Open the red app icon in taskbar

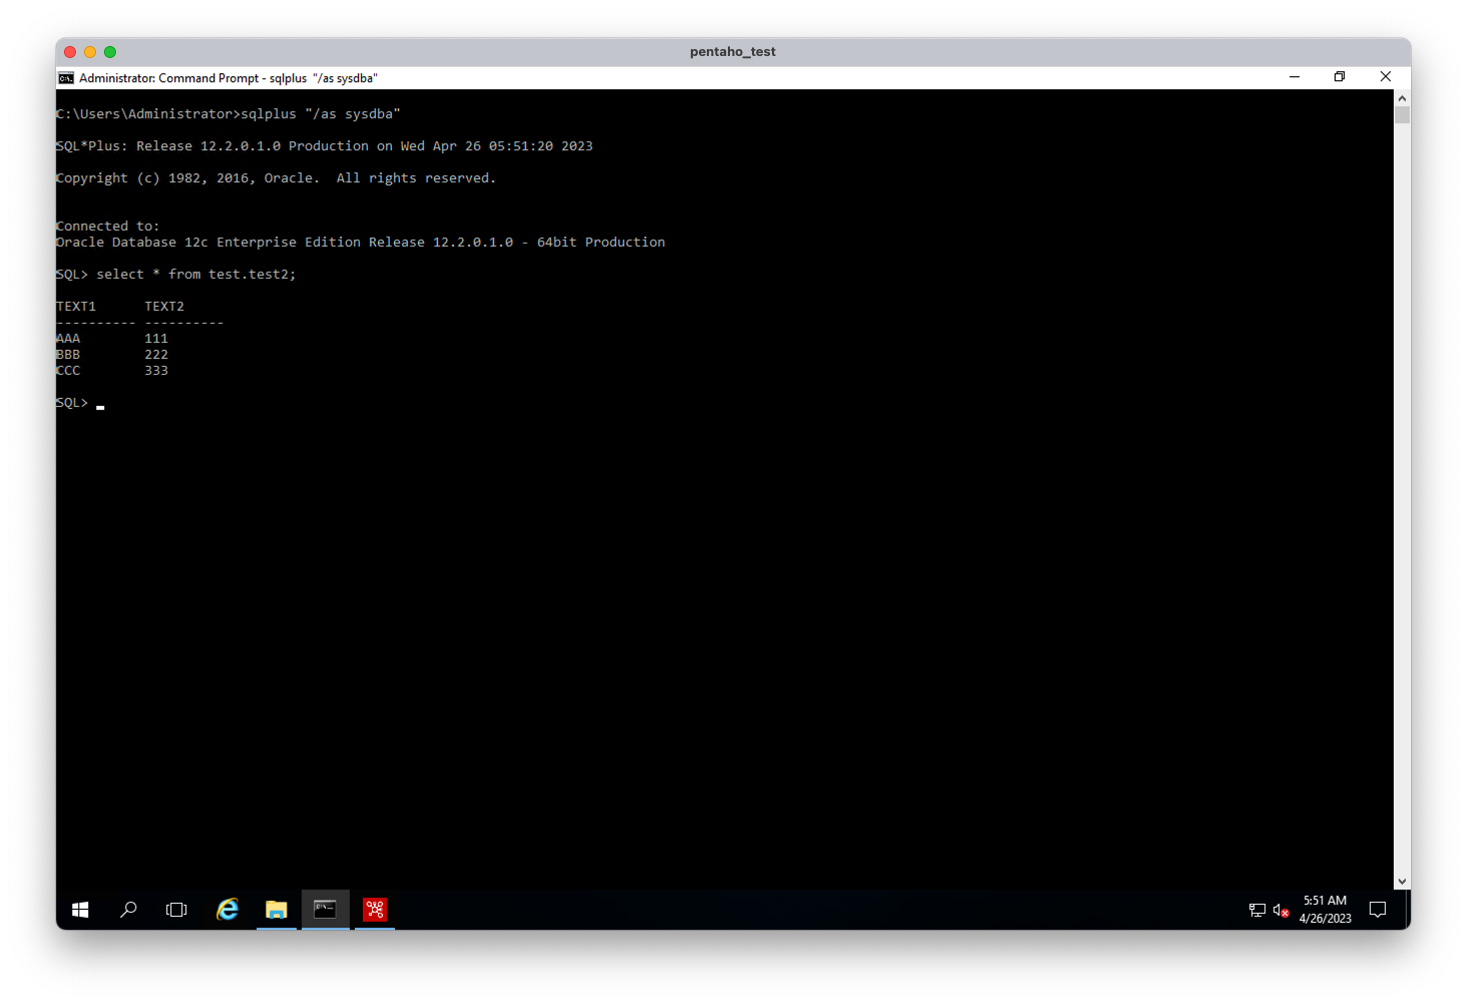pyautogui.click(x=375, y=909)
